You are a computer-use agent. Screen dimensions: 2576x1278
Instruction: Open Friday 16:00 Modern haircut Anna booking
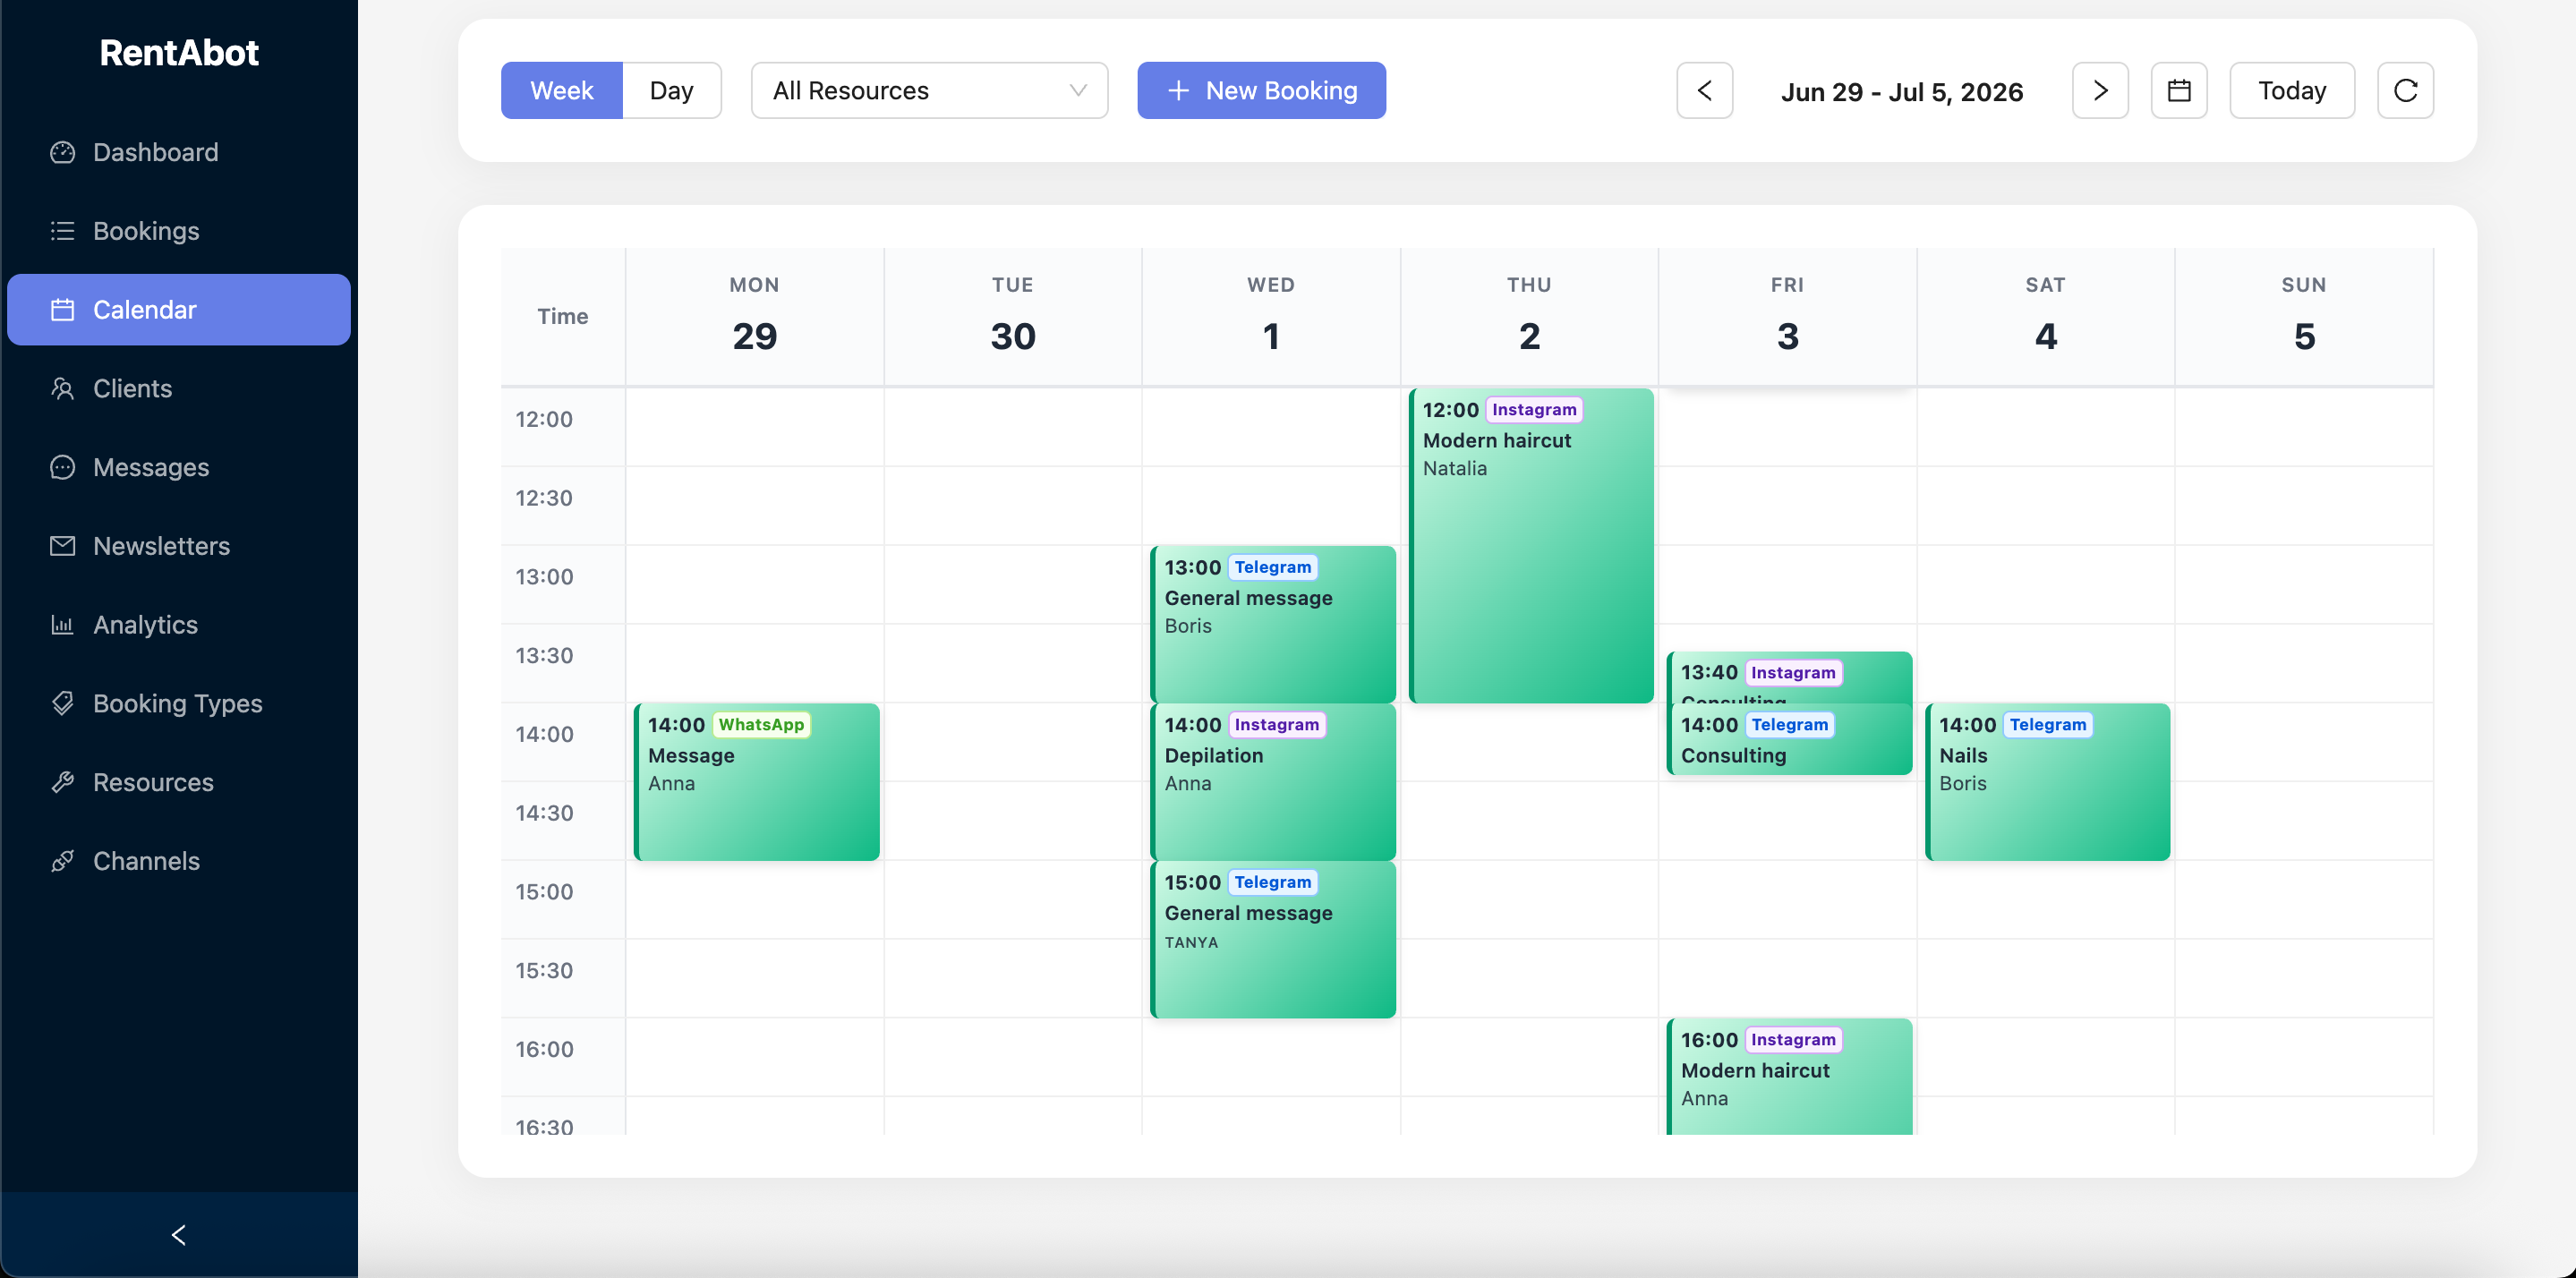pos(1789,1077)
